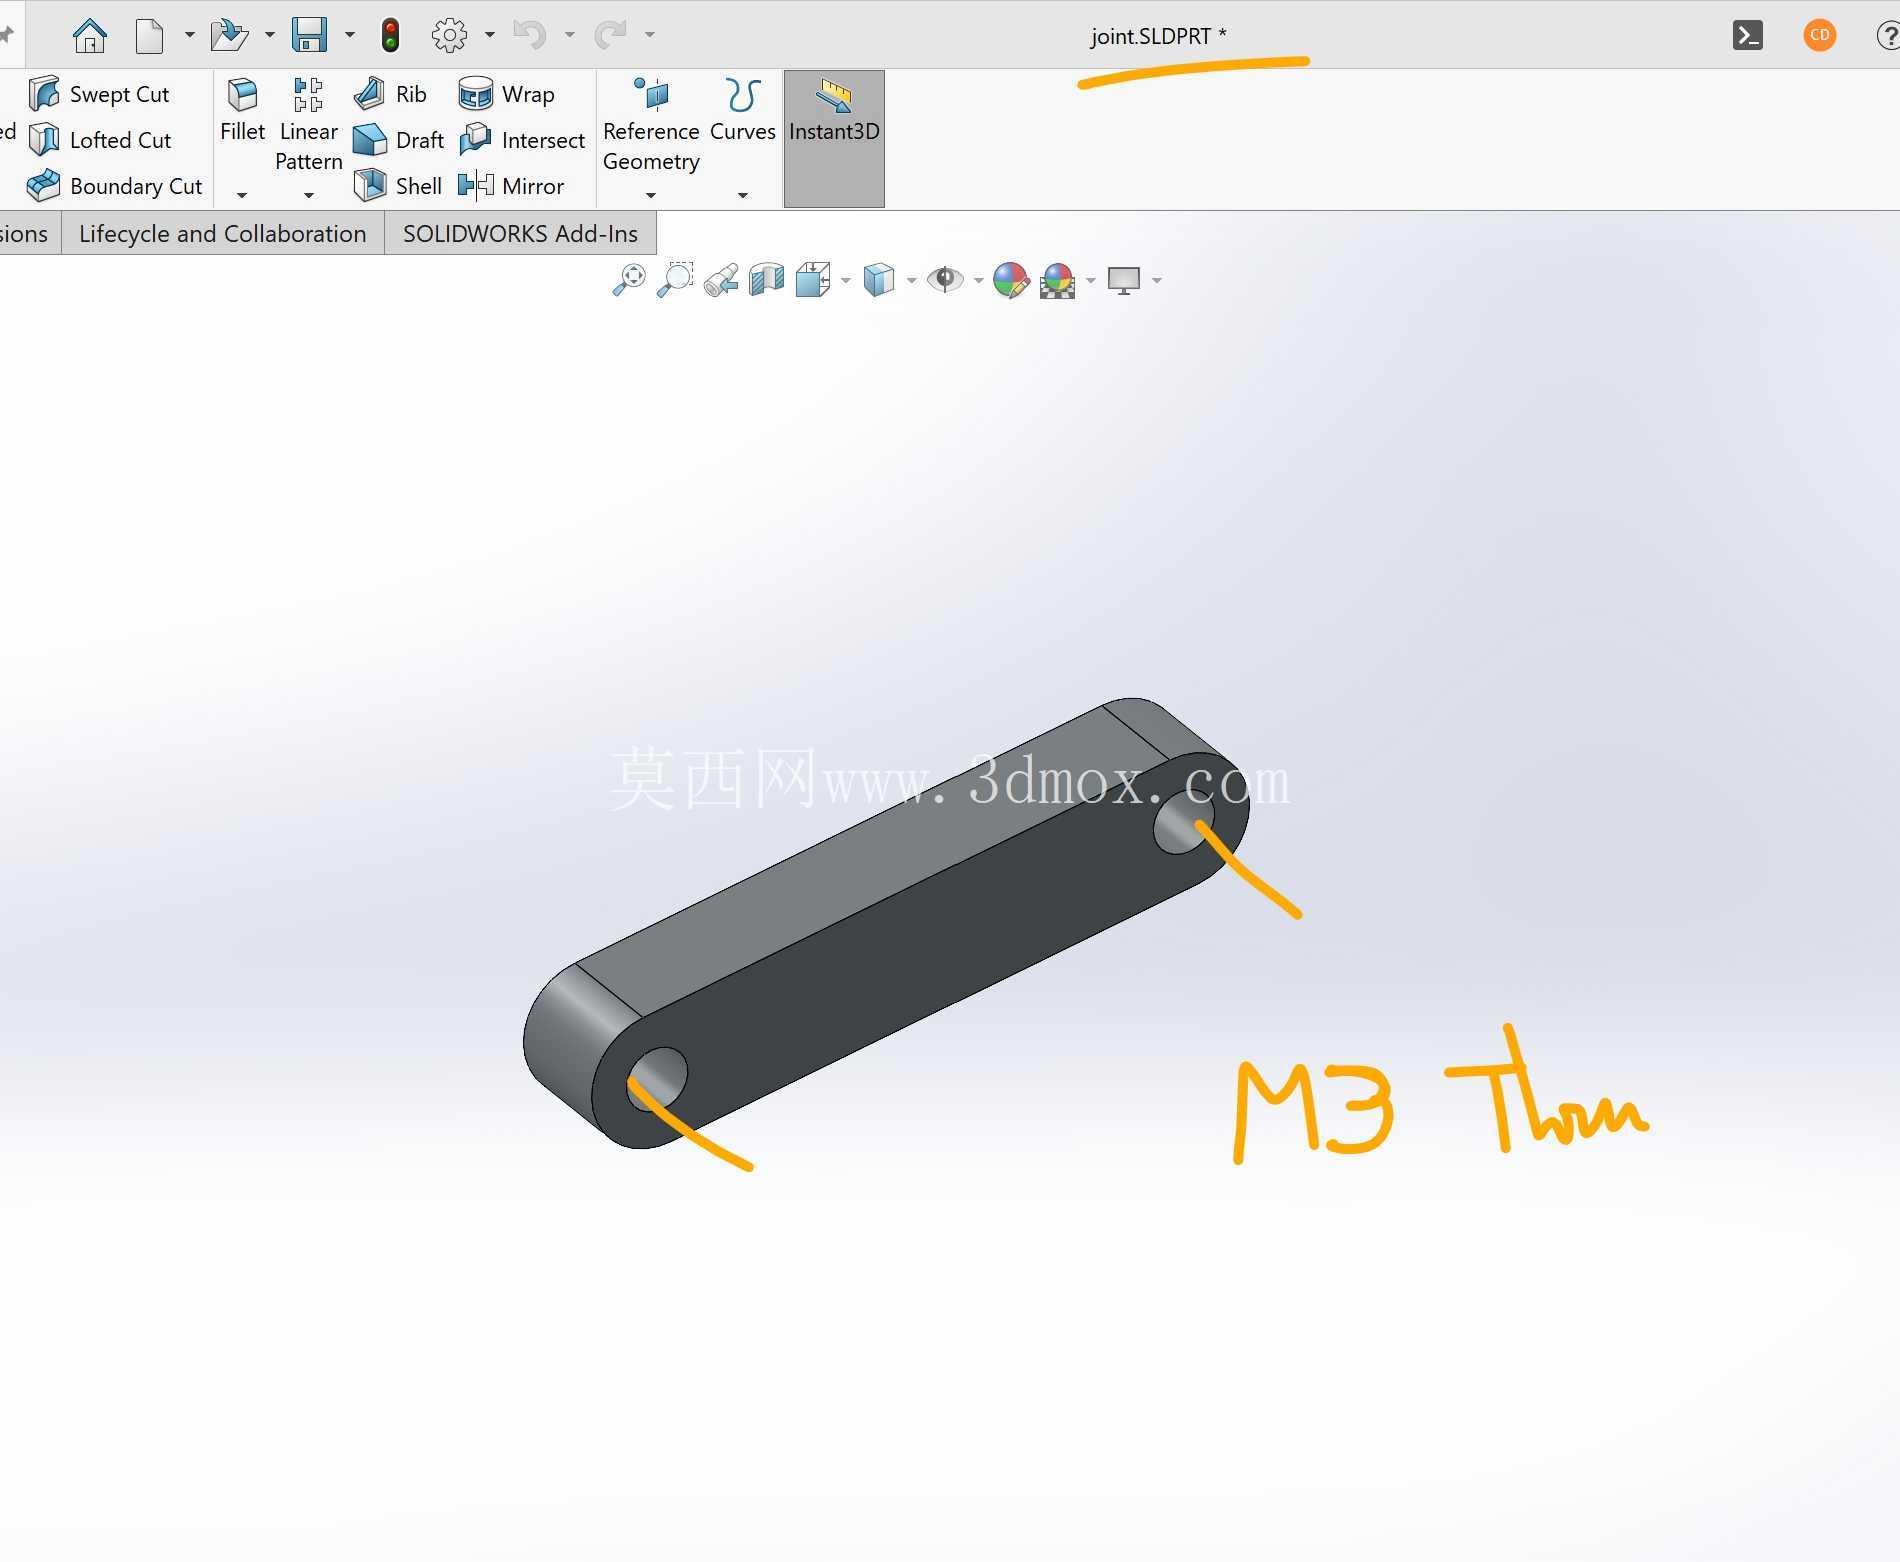Screen dimensions: 1900x1562
Task: Click the Undo arrow
Action: click(x=529, y=35)
